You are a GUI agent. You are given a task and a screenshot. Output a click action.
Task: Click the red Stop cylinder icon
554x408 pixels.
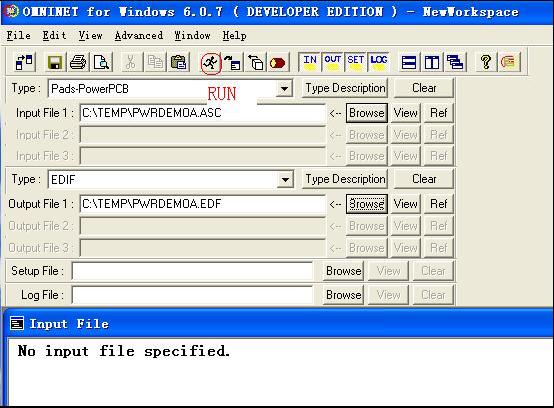pyautogui.click(x=278, y=63)
